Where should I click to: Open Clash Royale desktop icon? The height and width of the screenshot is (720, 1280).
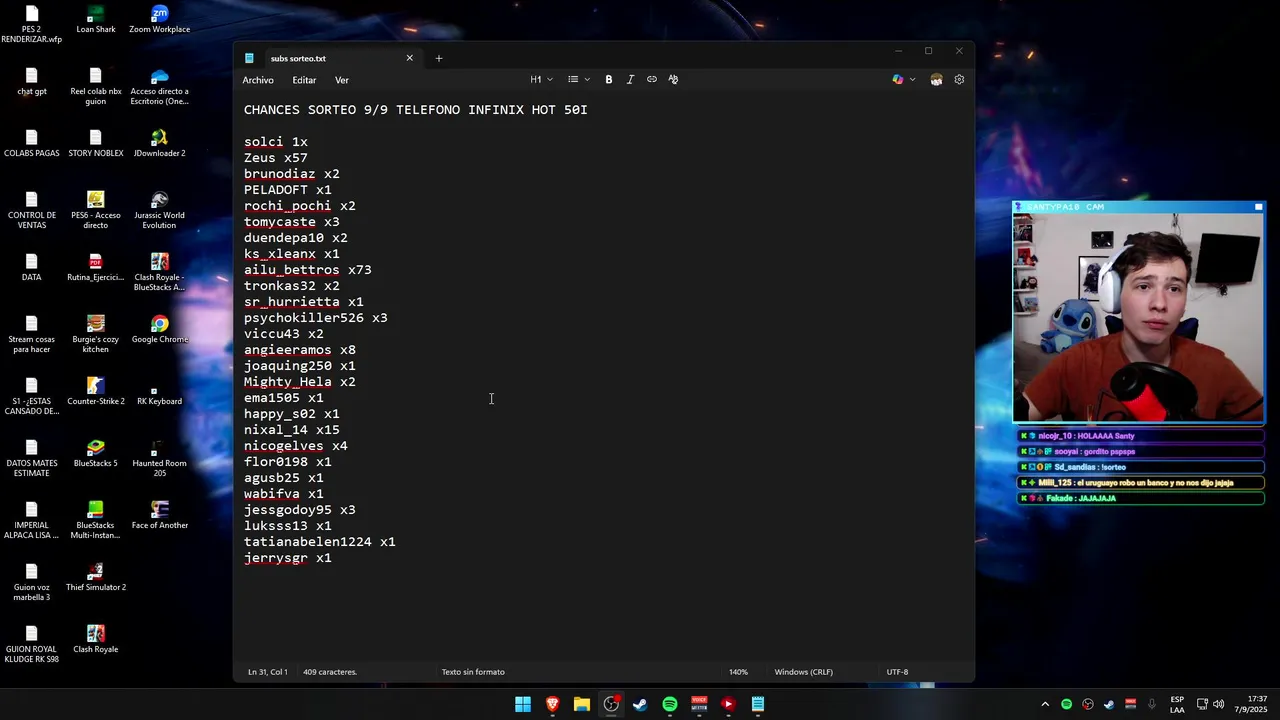[95, 640]
